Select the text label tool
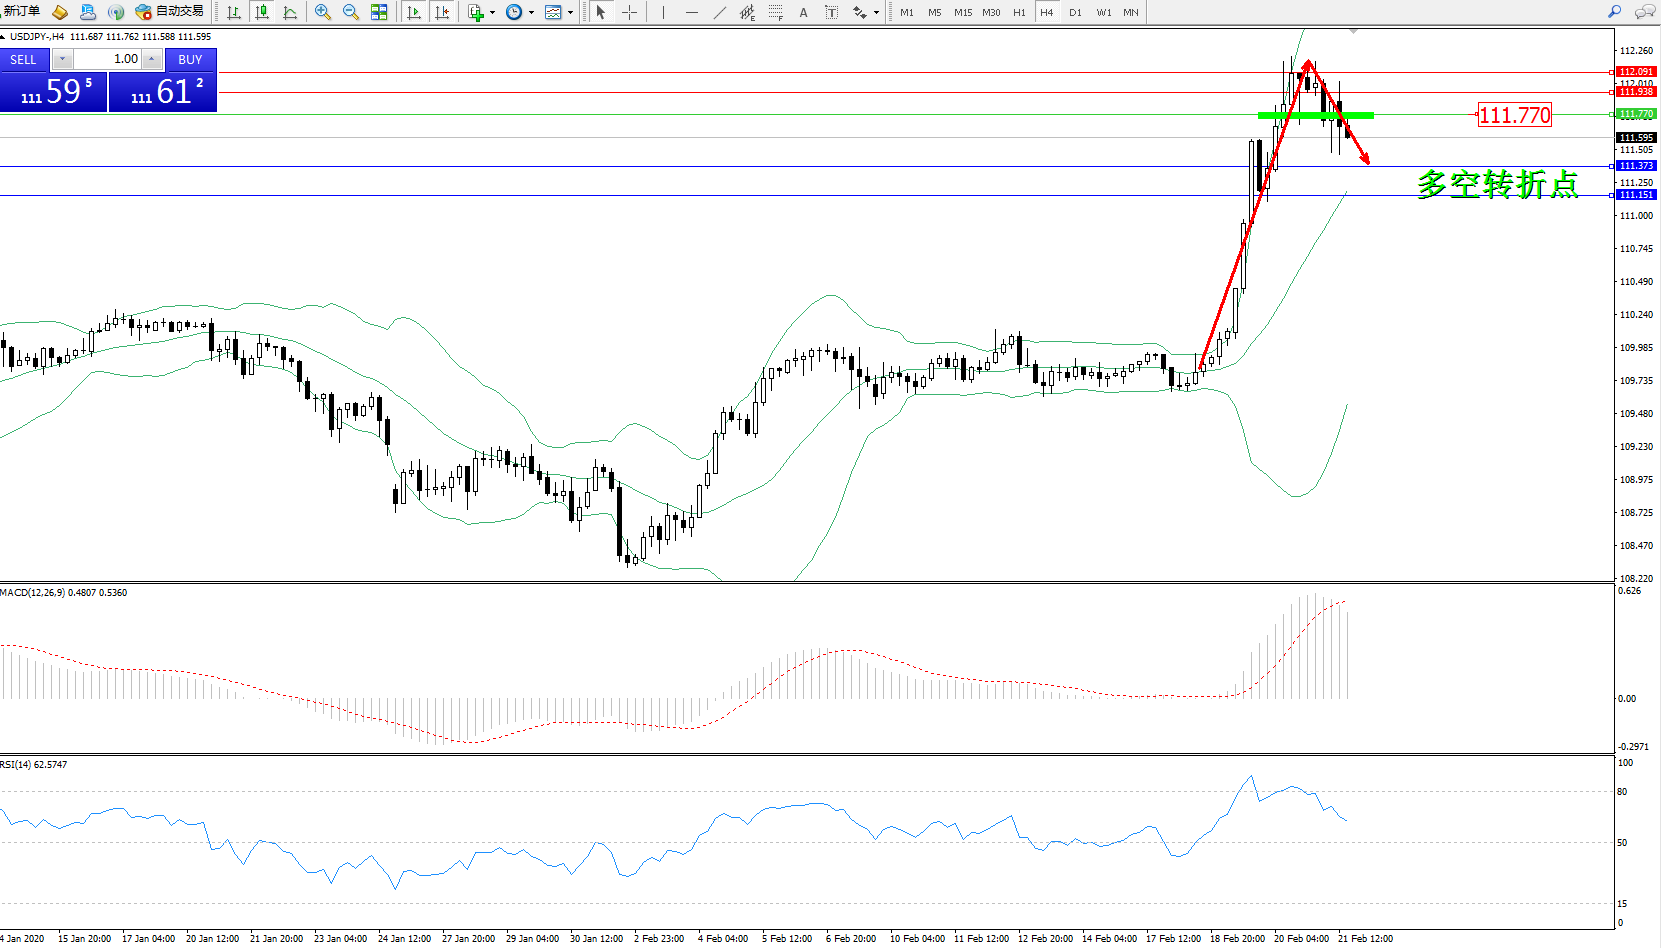Viewport: 1661px width, 948px height. click(x=803, y=12)
